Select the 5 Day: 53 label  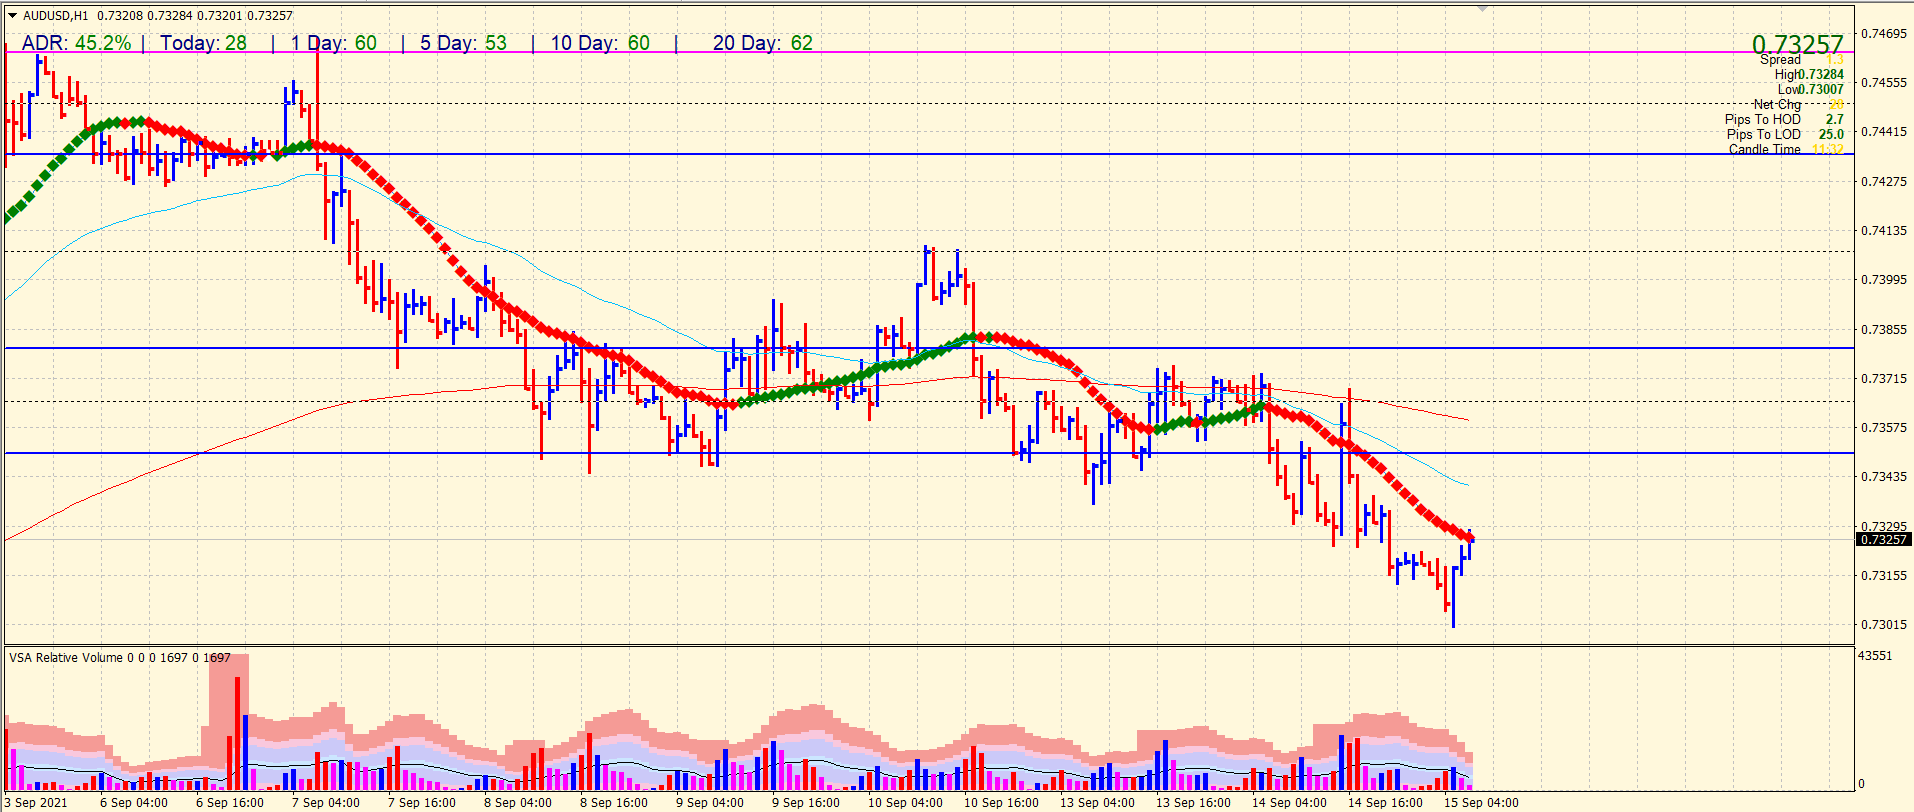463,43
